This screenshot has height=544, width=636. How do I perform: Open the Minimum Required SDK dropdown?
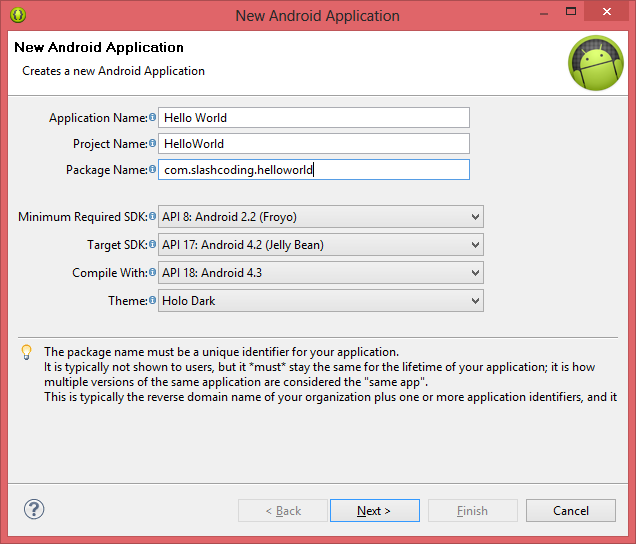coord(321,217)
